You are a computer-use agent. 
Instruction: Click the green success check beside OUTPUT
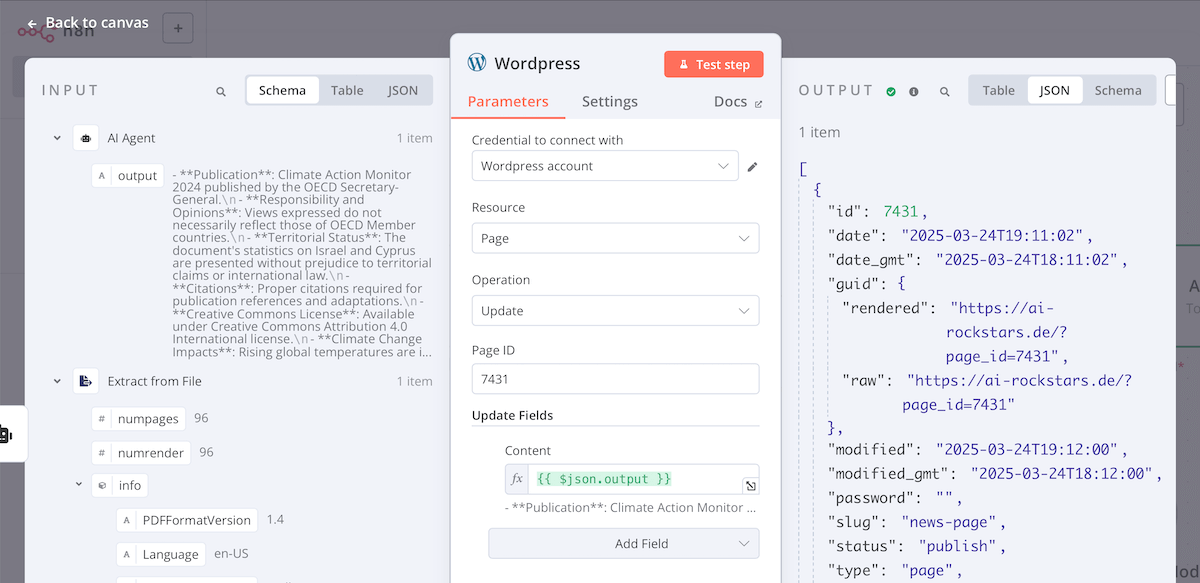891,90
